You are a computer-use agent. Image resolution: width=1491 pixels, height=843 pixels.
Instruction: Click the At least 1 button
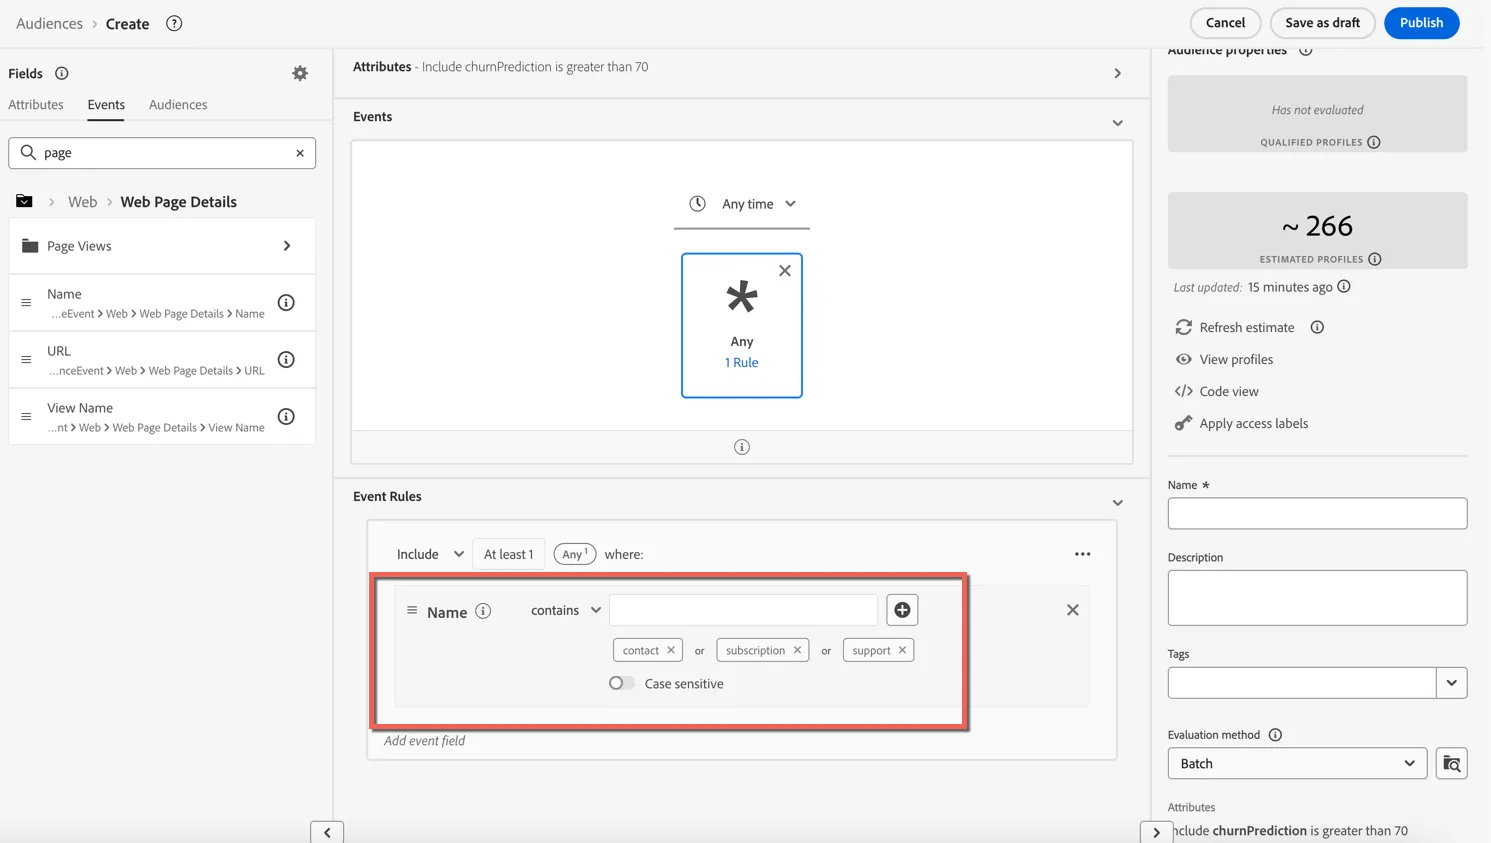pos(508,554)
